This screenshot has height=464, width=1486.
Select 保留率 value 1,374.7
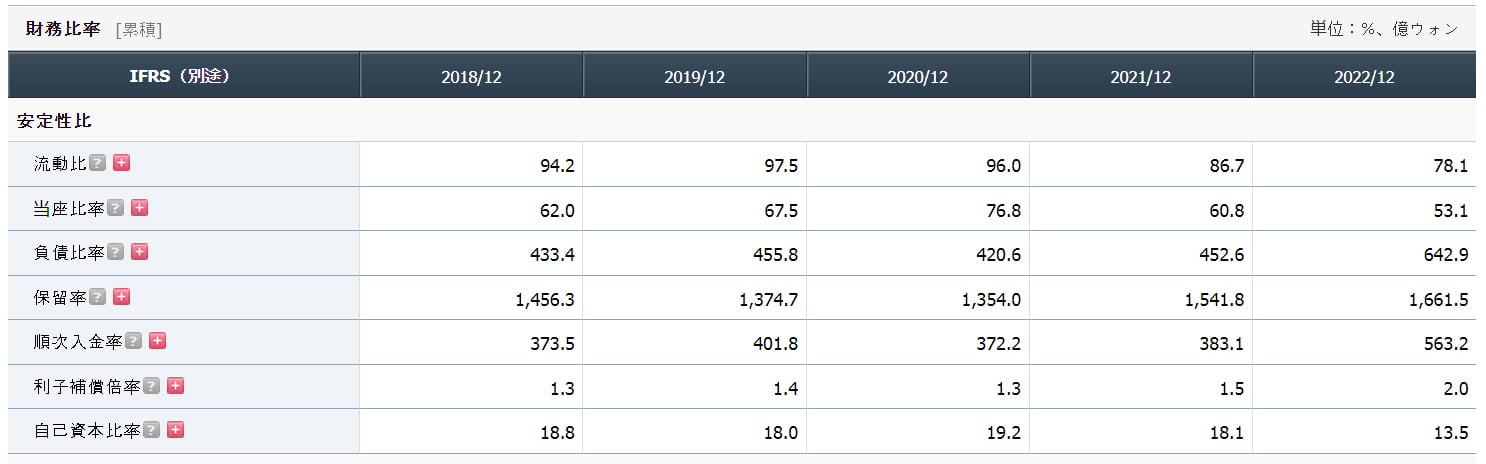pyautogui.click(x=768, y=300)
